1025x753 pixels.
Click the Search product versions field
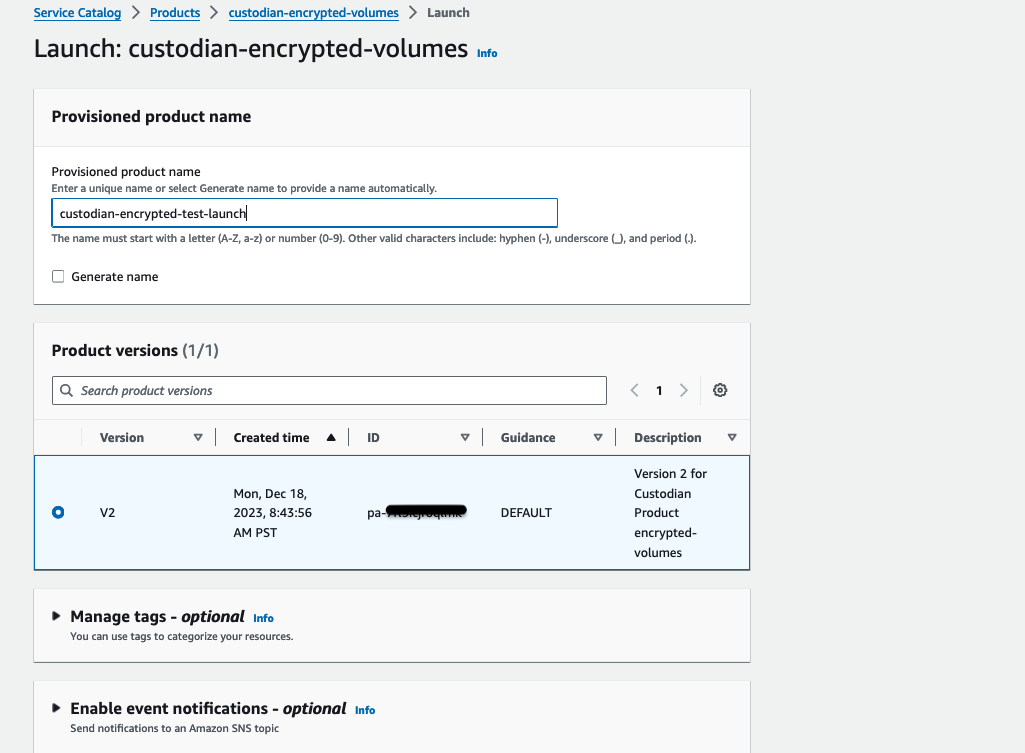(x=329, y=390)
